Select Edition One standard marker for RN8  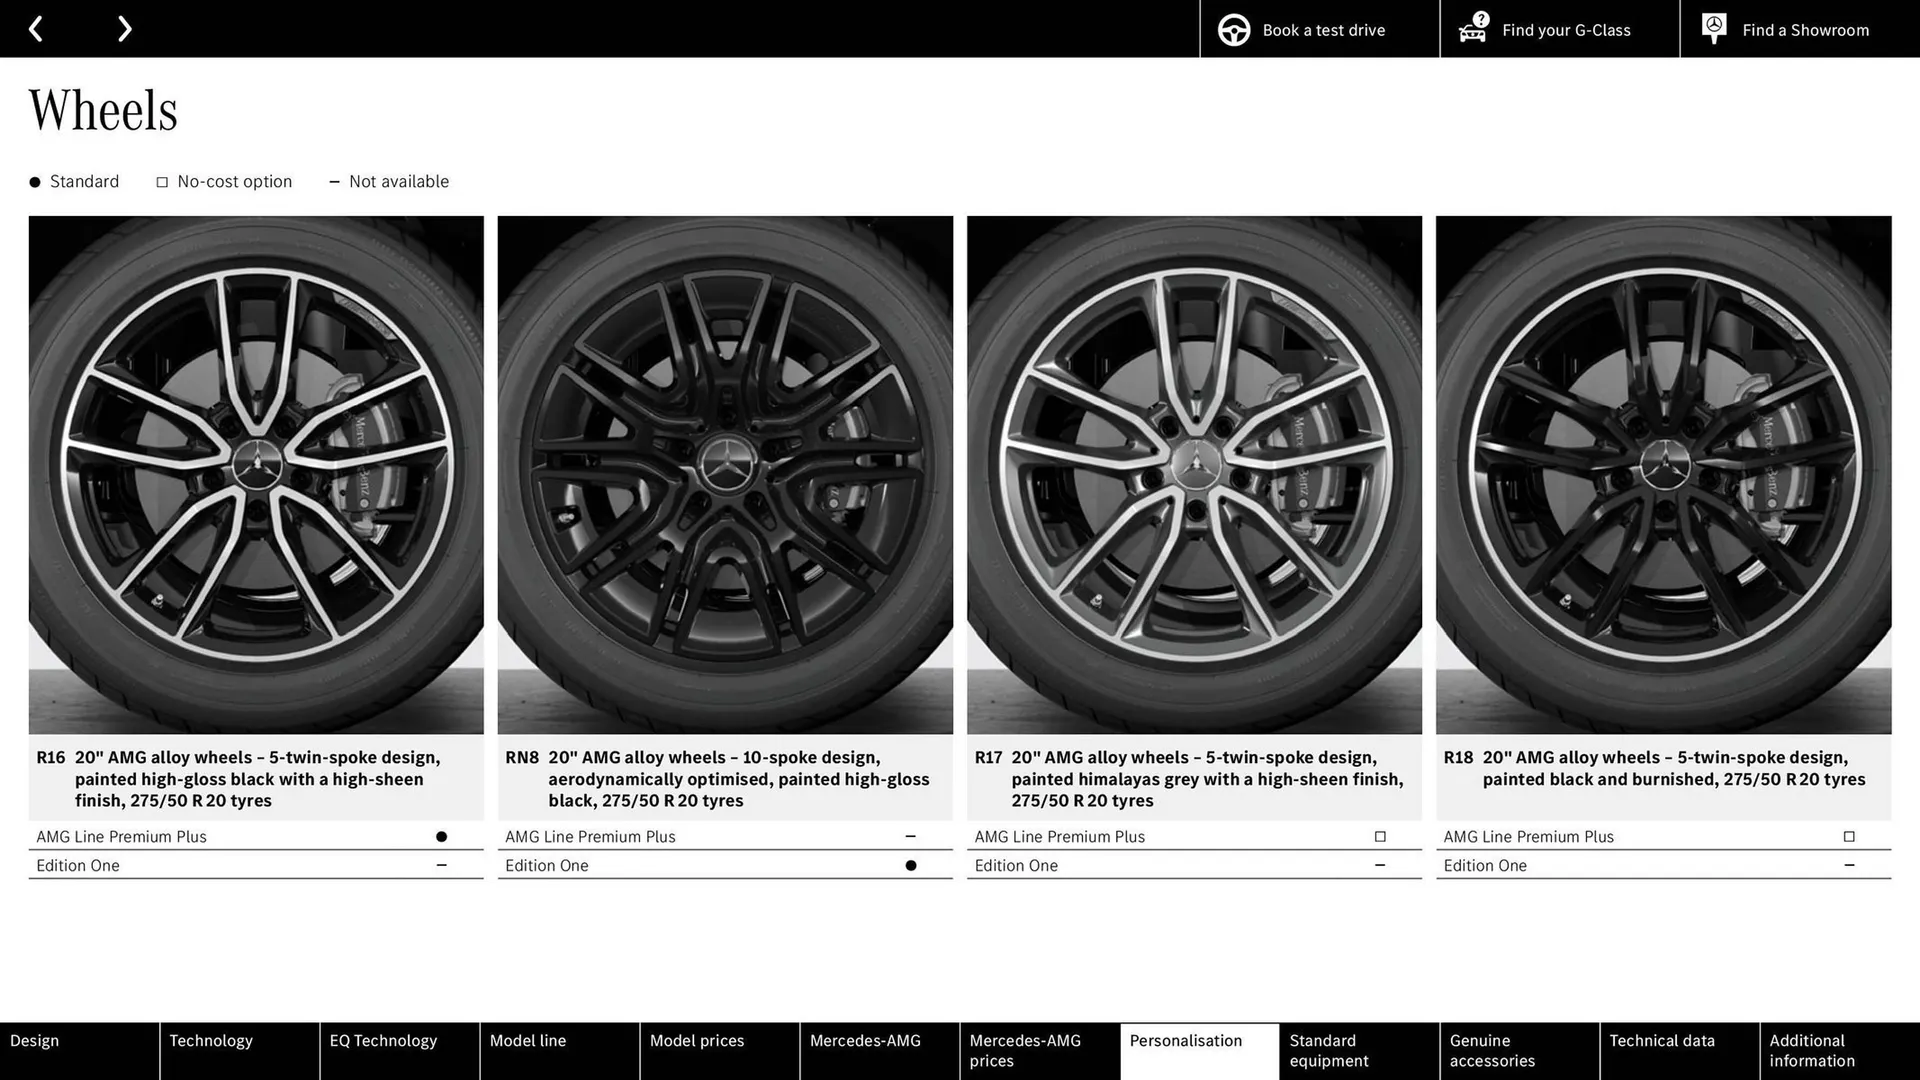(911, 864)
